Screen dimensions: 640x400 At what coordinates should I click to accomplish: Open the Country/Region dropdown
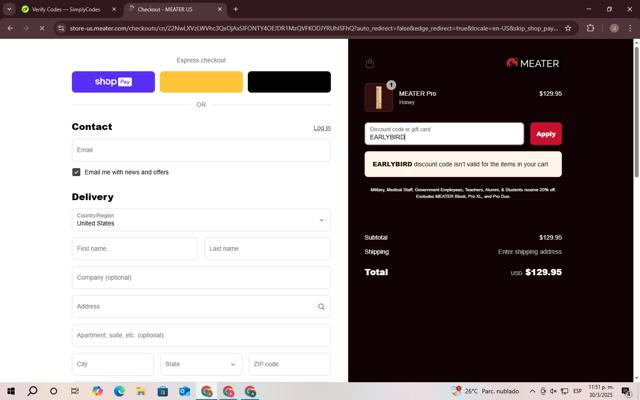[201, 220]
